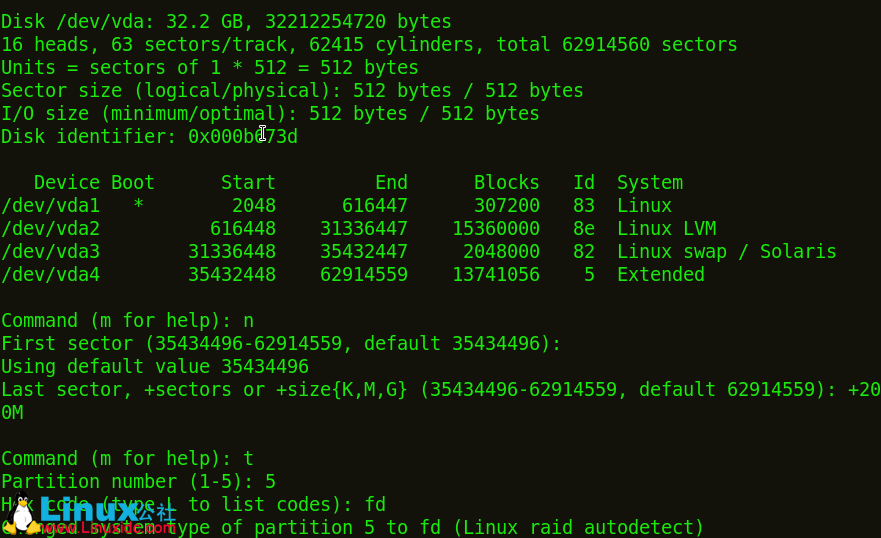
Task: Click start sector 31336448 of vda3
Action: (232, 252)
